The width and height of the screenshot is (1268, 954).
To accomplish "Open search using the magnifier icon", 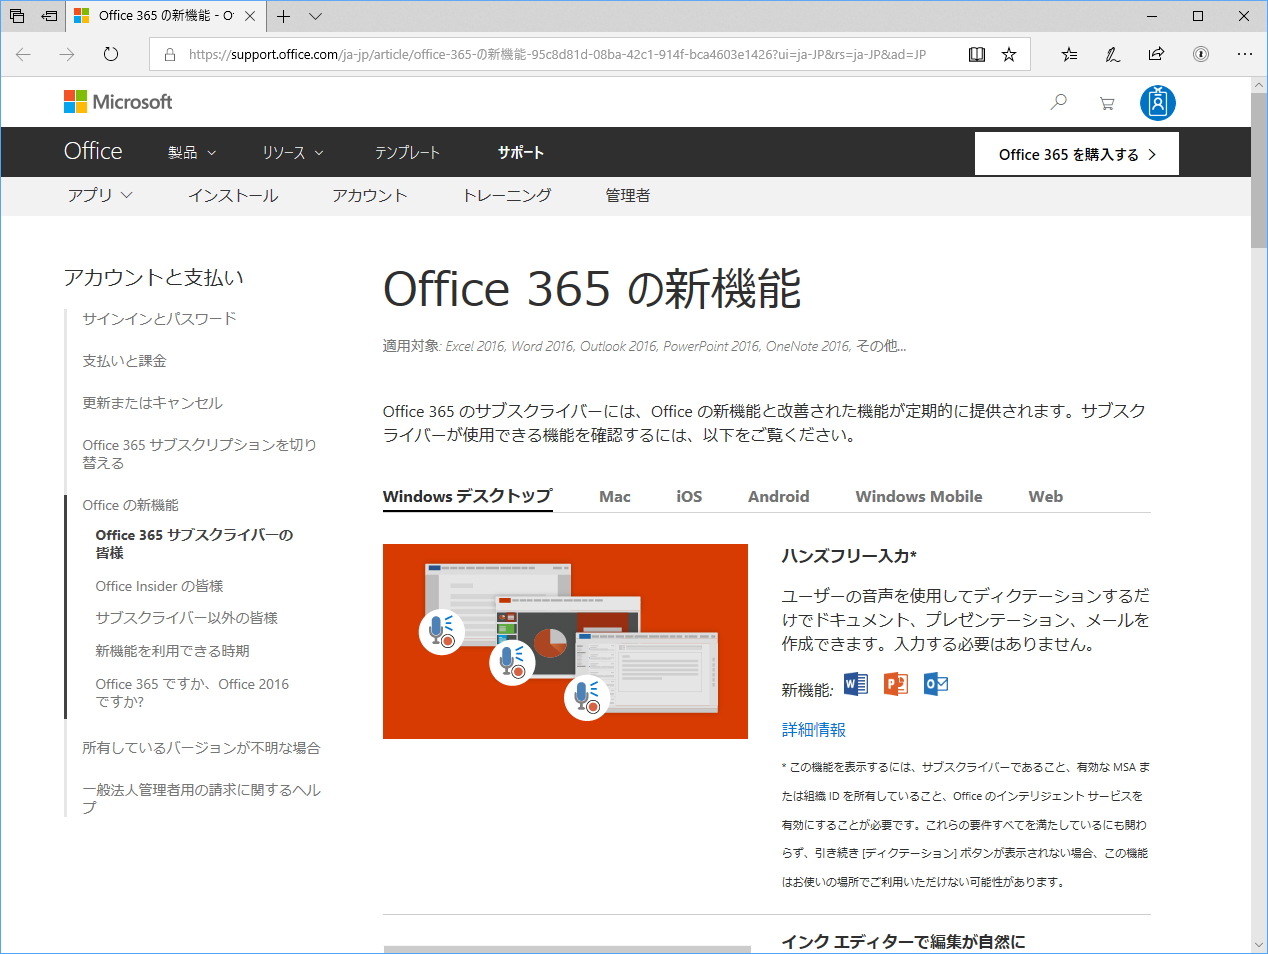I will tap(1059, 101).
